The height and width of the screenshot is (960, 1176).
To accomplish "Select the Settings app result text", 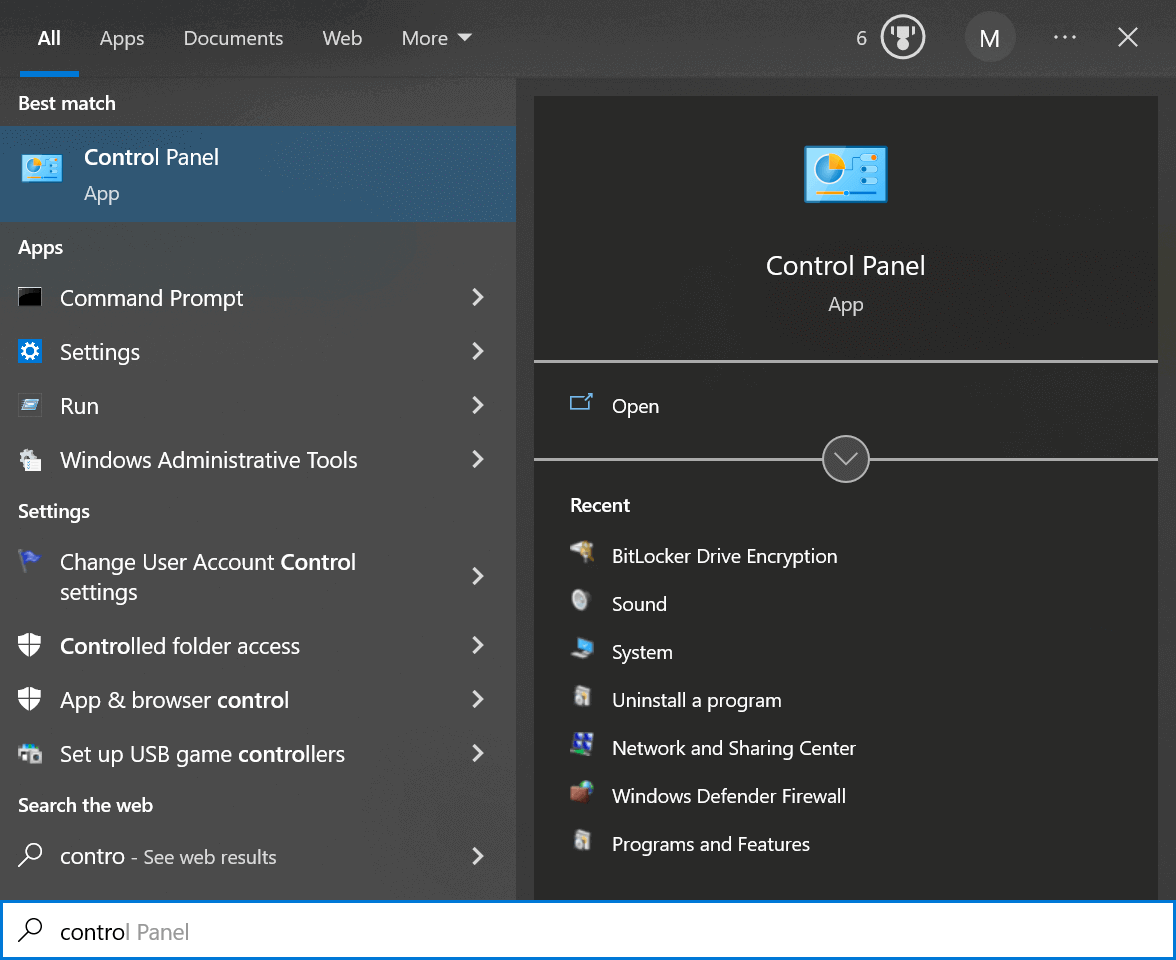I will click(100, 352).
